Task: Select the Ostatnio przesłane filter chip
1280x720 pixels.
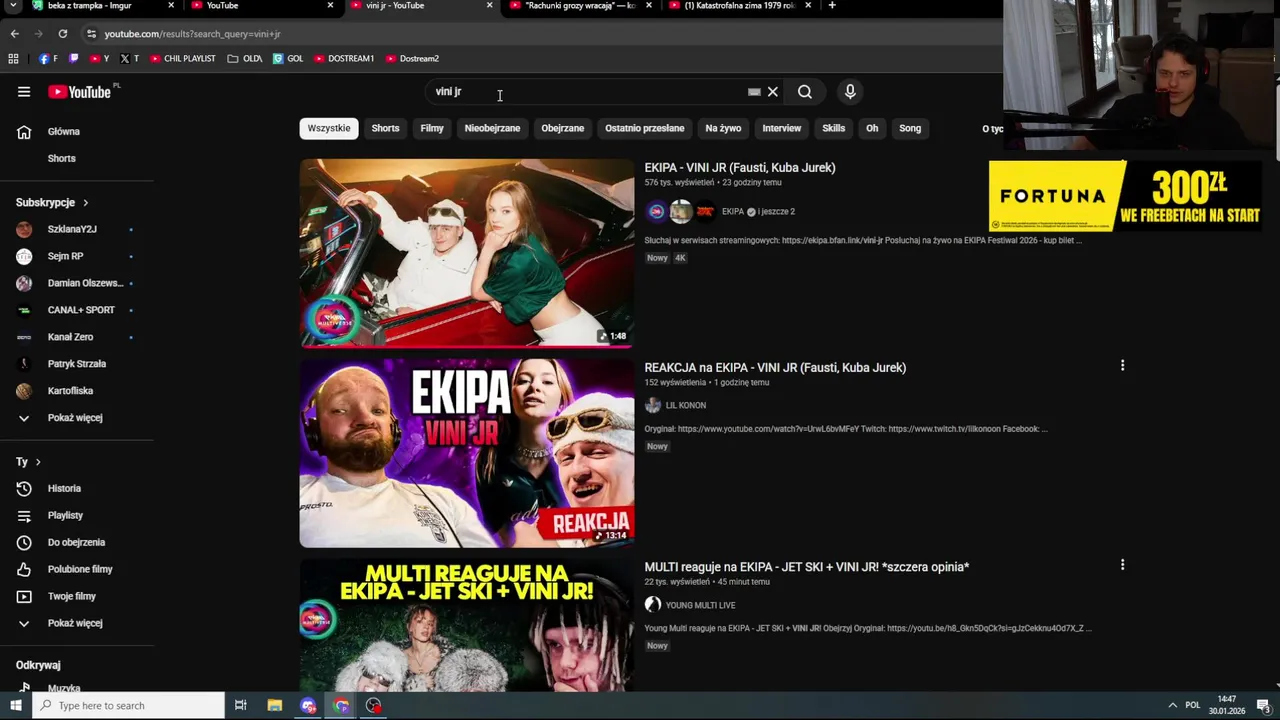Action: 644,128
